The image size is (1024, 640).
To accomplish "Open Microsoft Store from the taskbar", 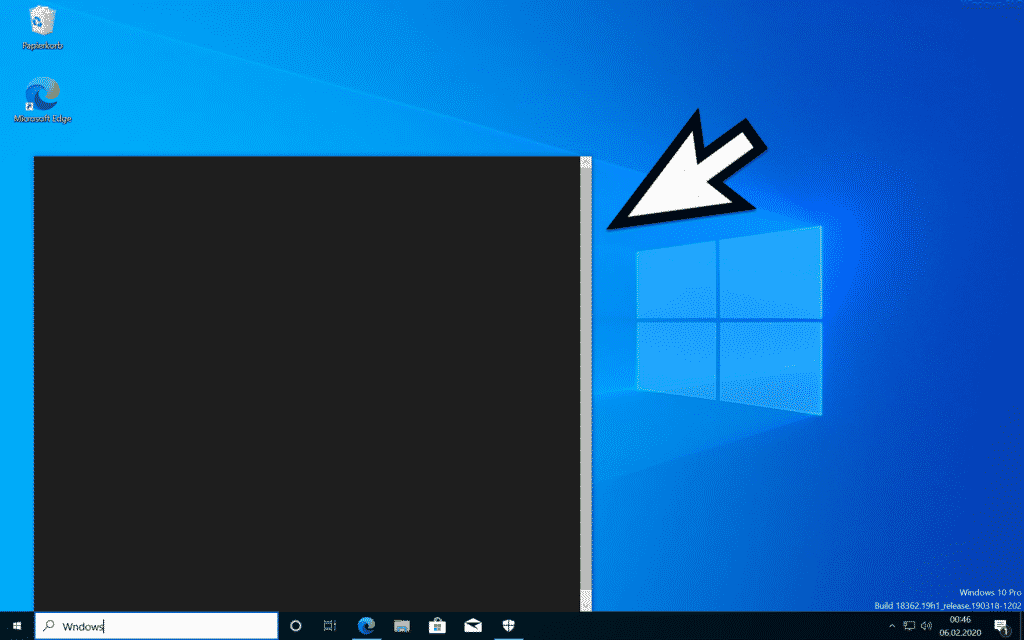I will point(437,626).
